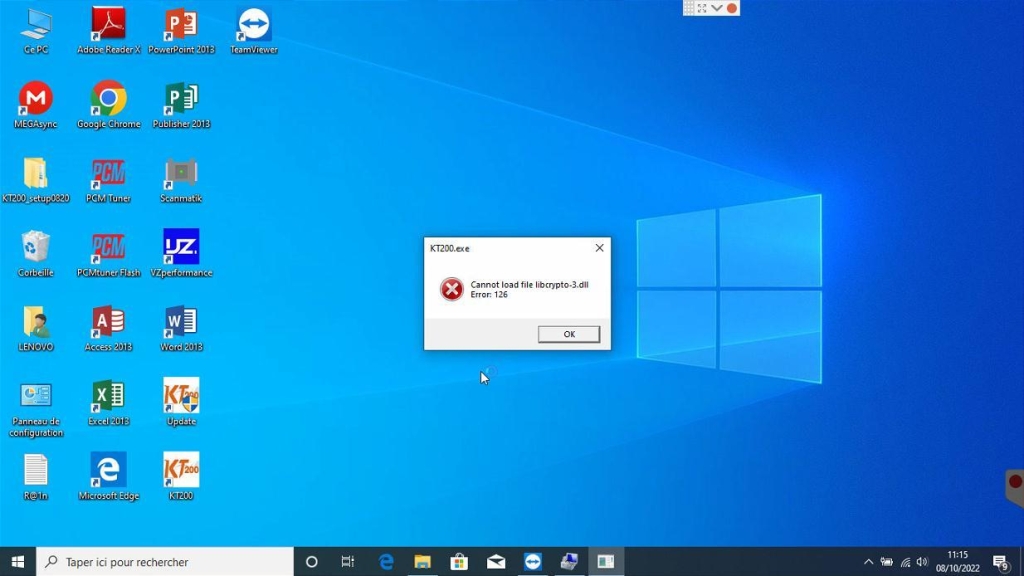Launch Adobe Reader X shortcut

click(x=108, y=31)
